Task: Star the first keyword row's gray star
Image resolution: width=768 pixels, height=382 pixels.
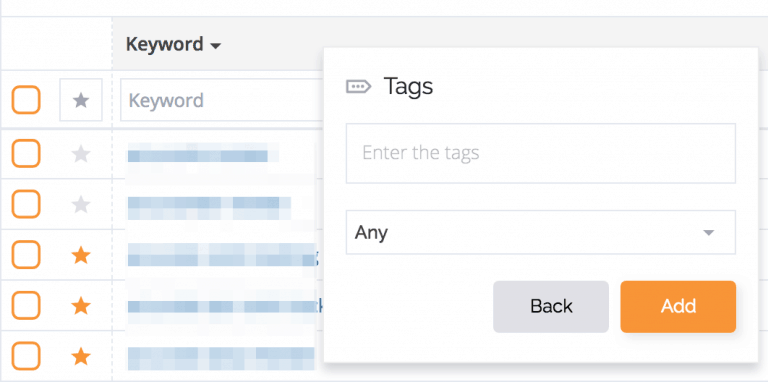Action: pyautogui.click(x=81, y=154)
